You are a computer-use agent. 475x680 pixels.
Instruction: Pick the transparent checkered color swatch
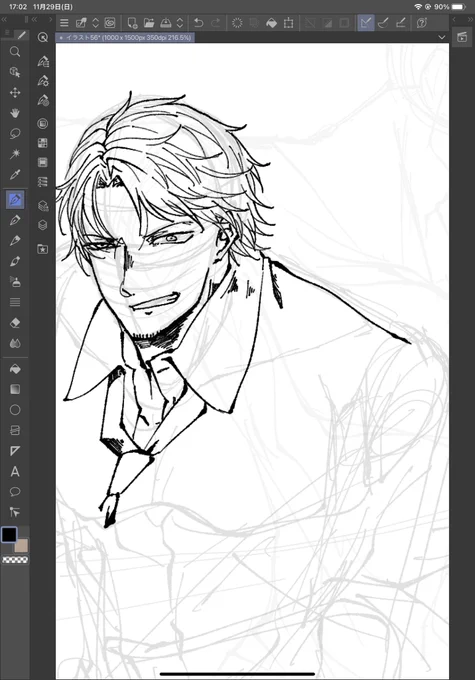[x=15, y=560]
